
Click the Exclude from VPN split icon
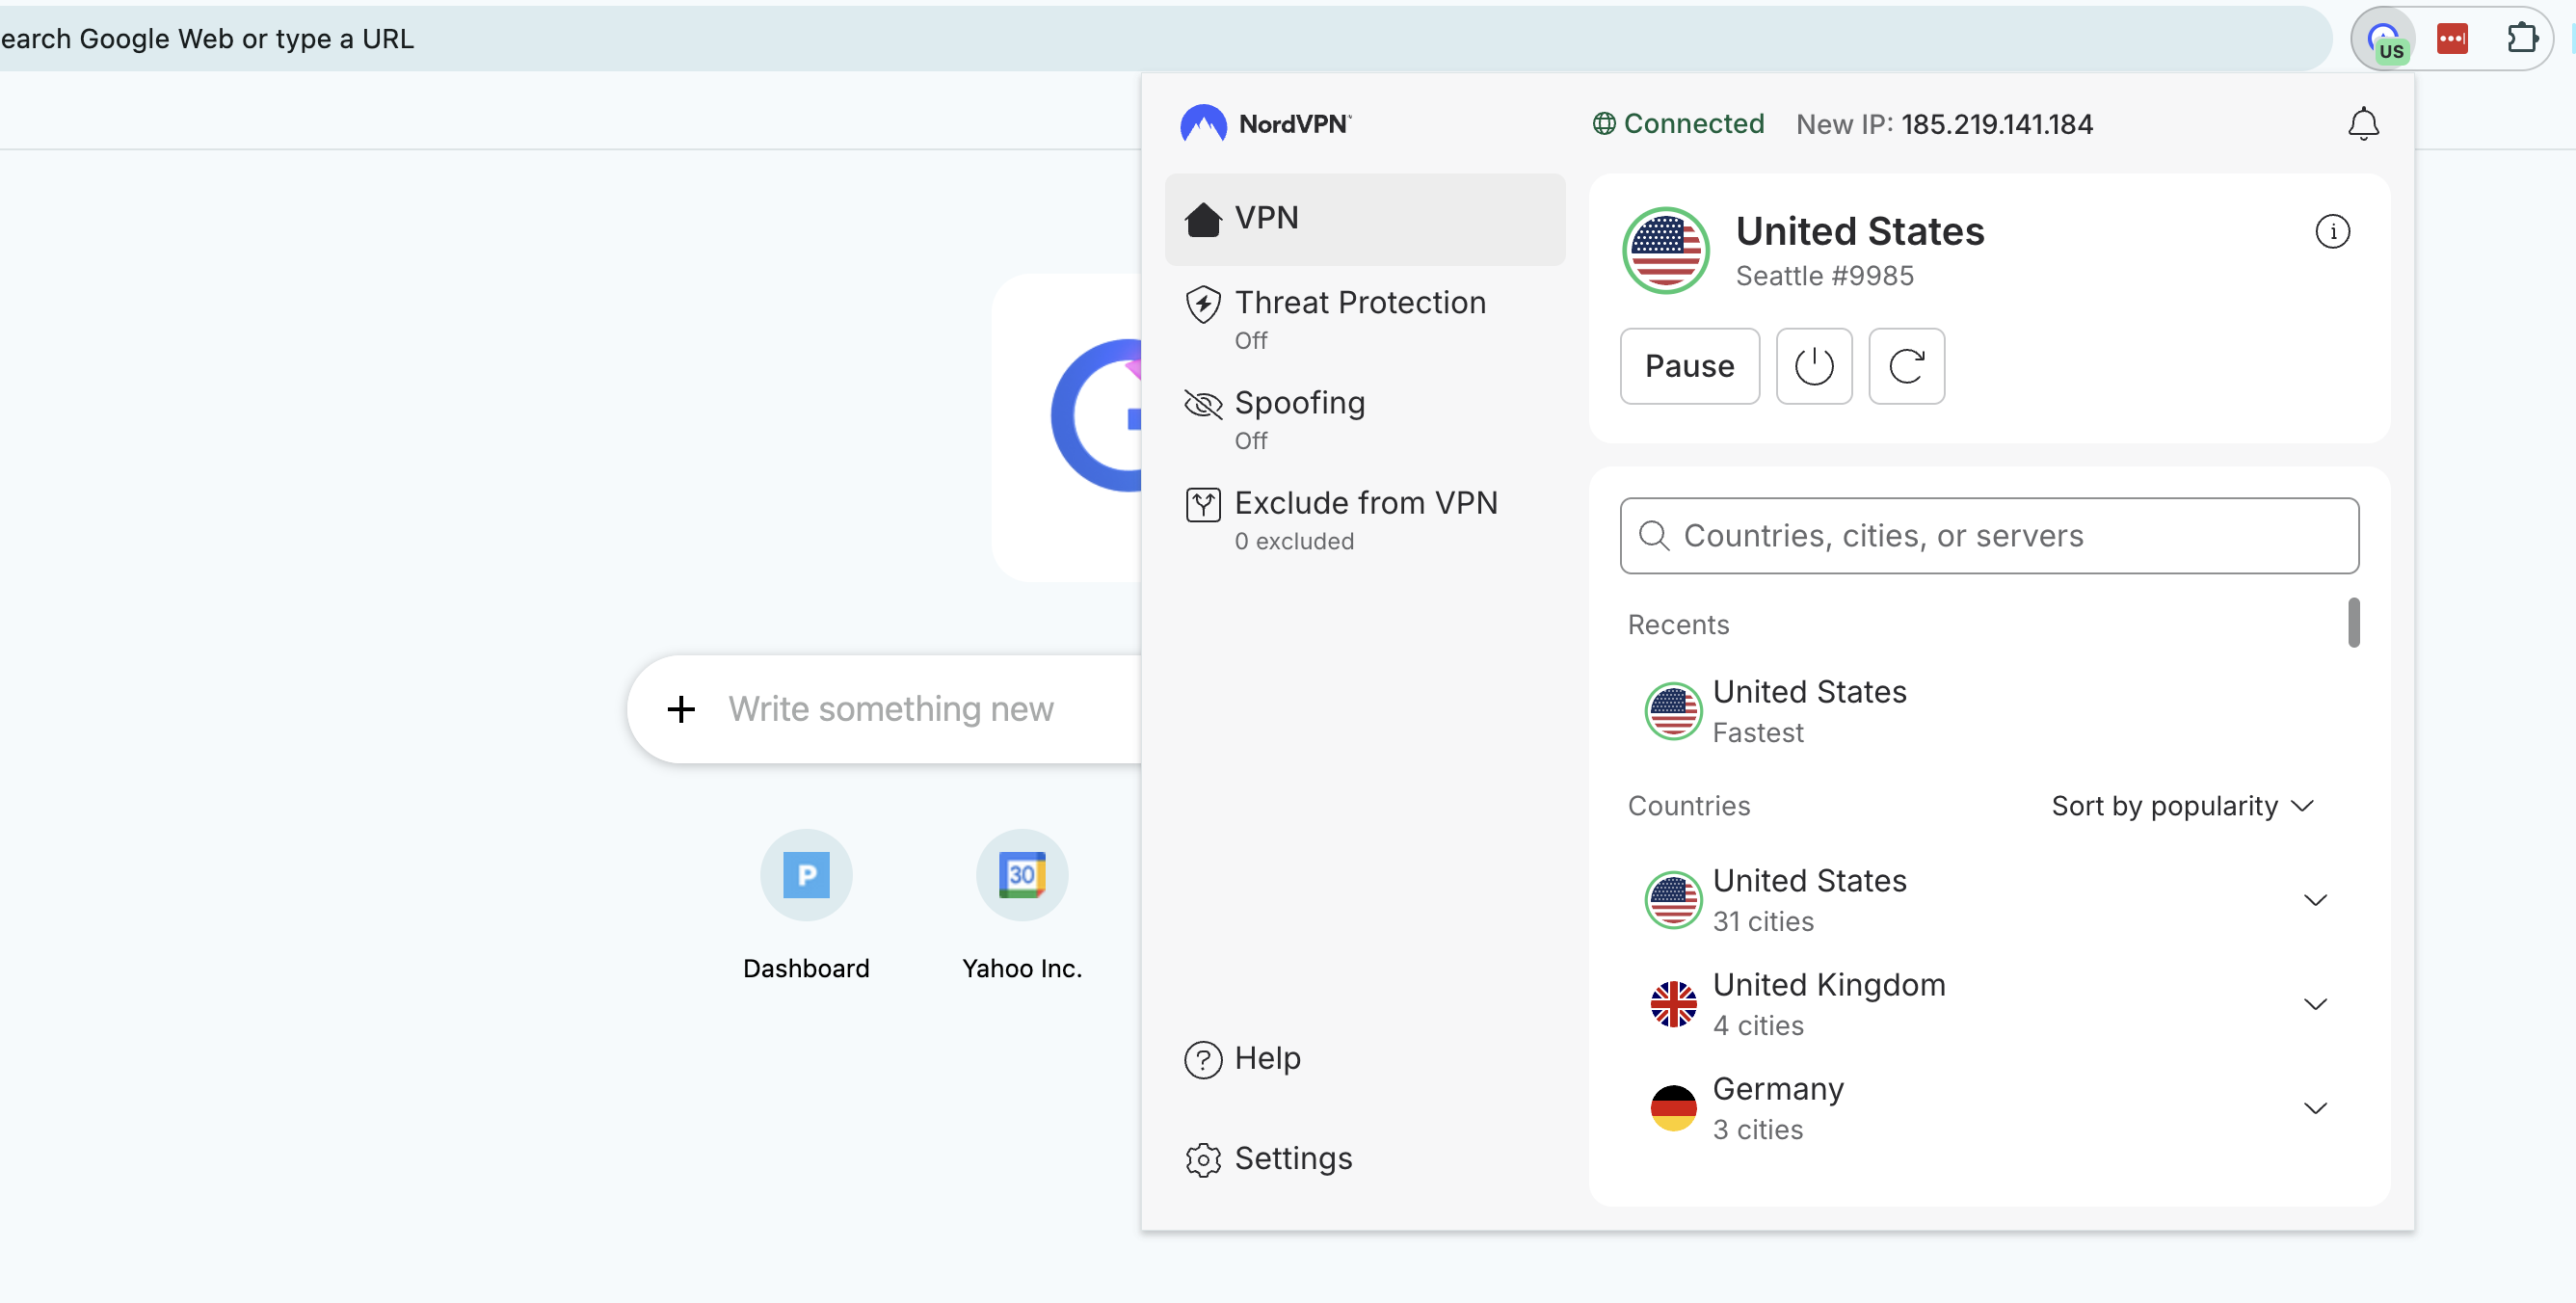coord(1203,504)
